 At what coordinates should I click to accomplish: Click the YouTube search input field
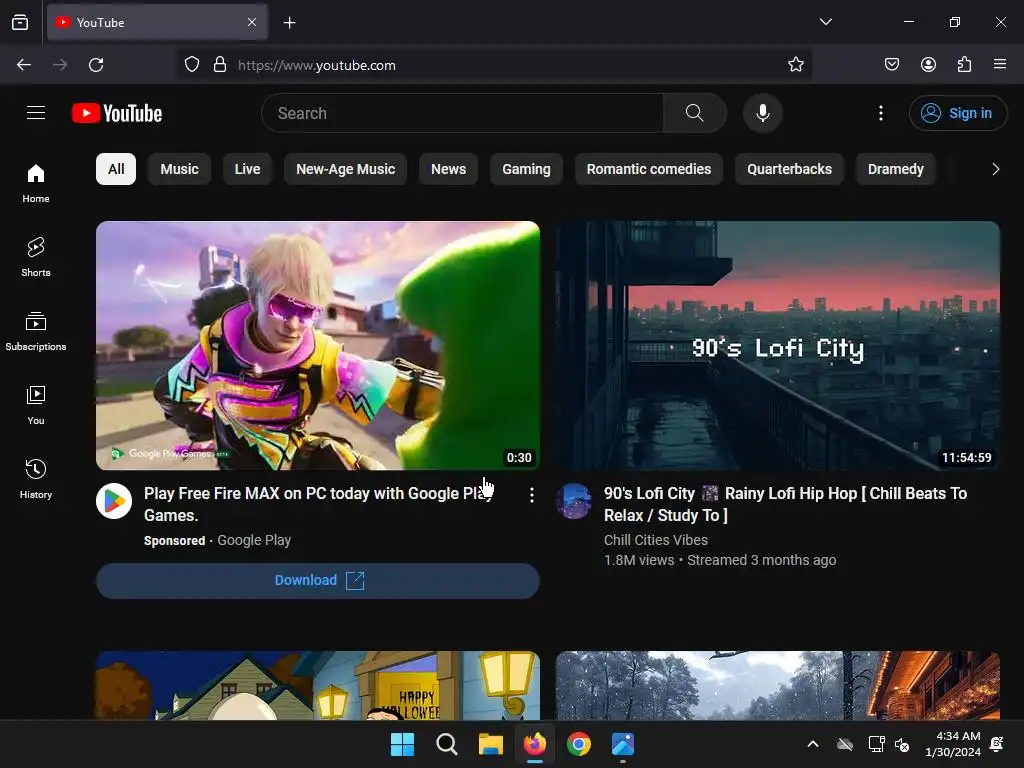[x=462, y=113]
